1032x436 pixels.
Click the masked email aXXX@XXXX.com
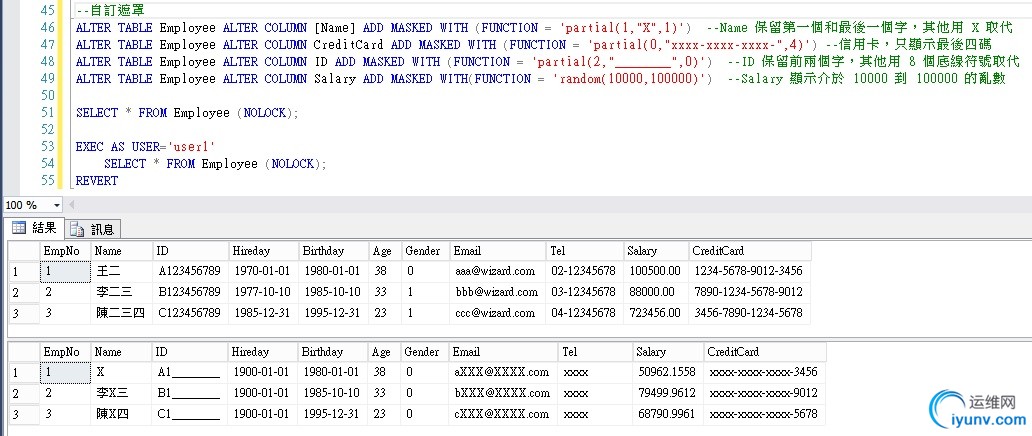point(503,372)
